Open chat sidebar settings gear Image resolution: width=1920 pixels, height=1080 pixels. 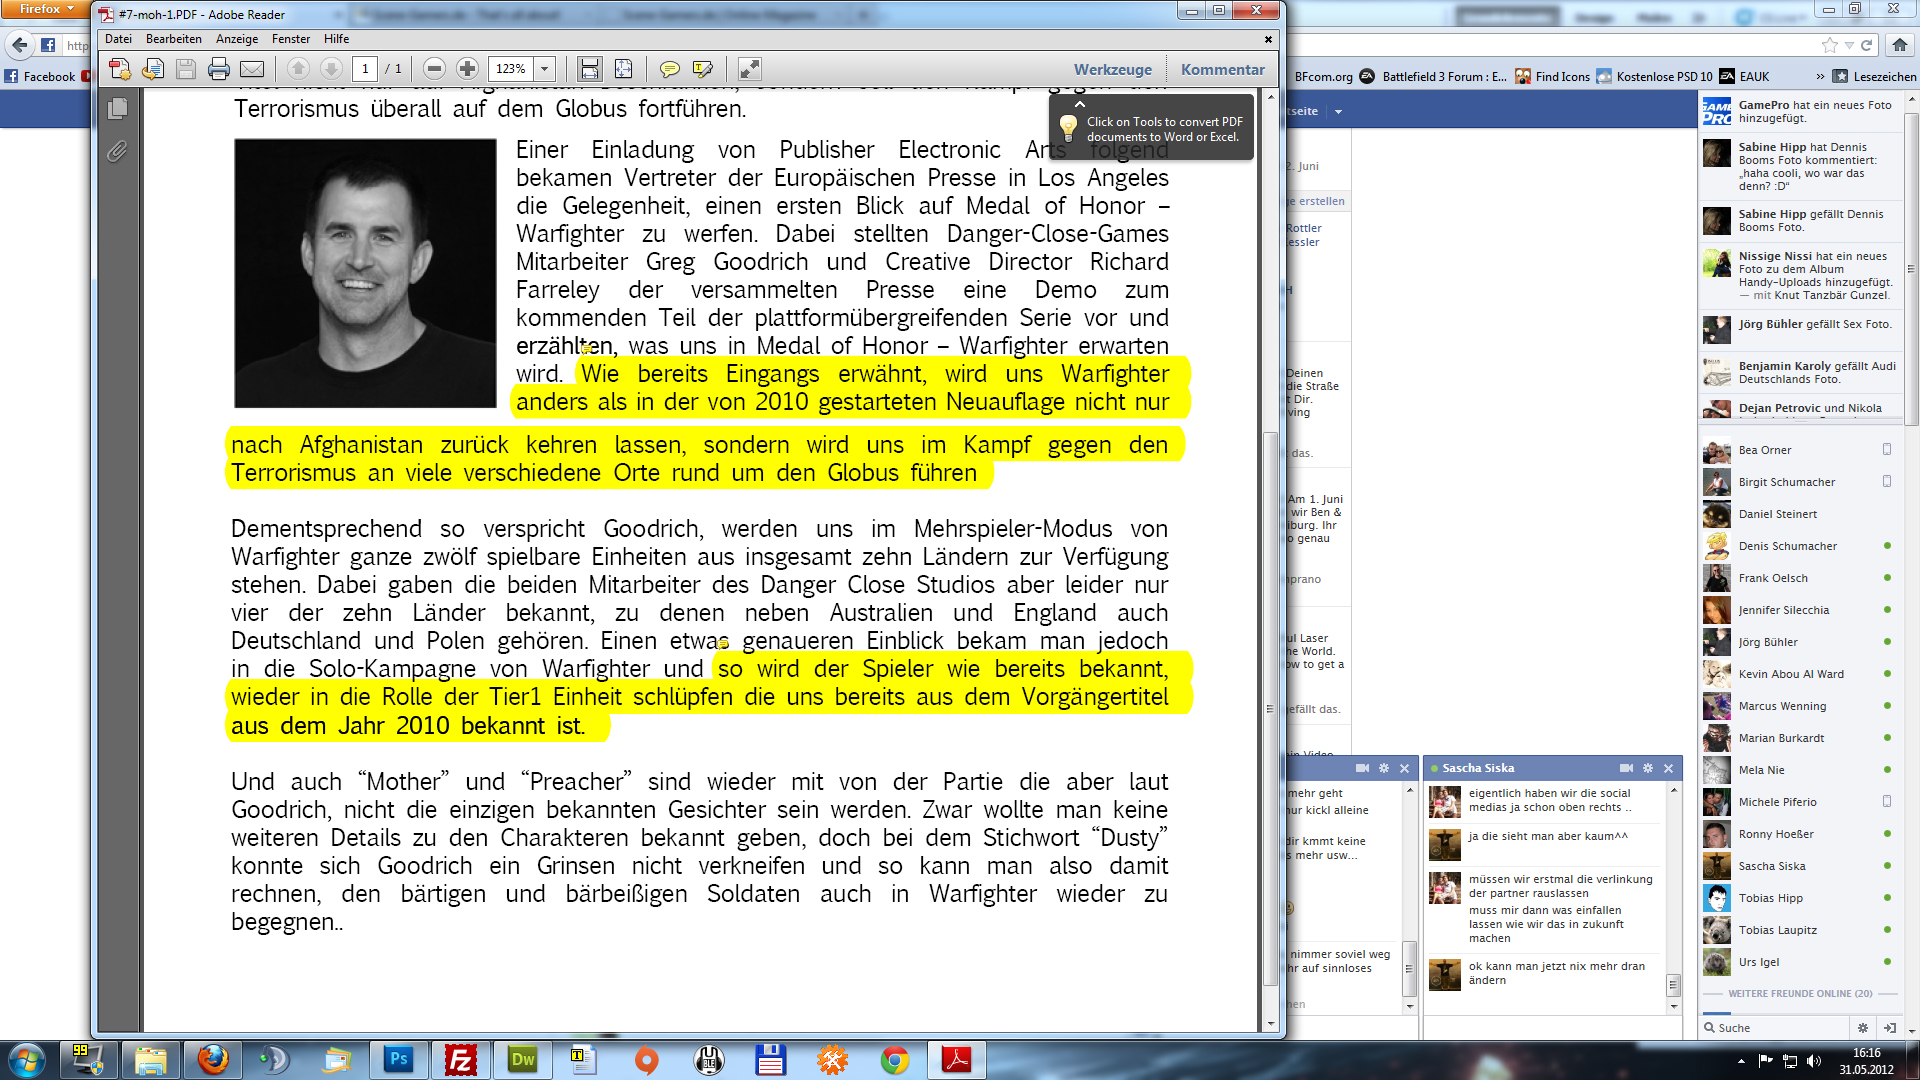pyautogui.click(x=1862, y=1028)
